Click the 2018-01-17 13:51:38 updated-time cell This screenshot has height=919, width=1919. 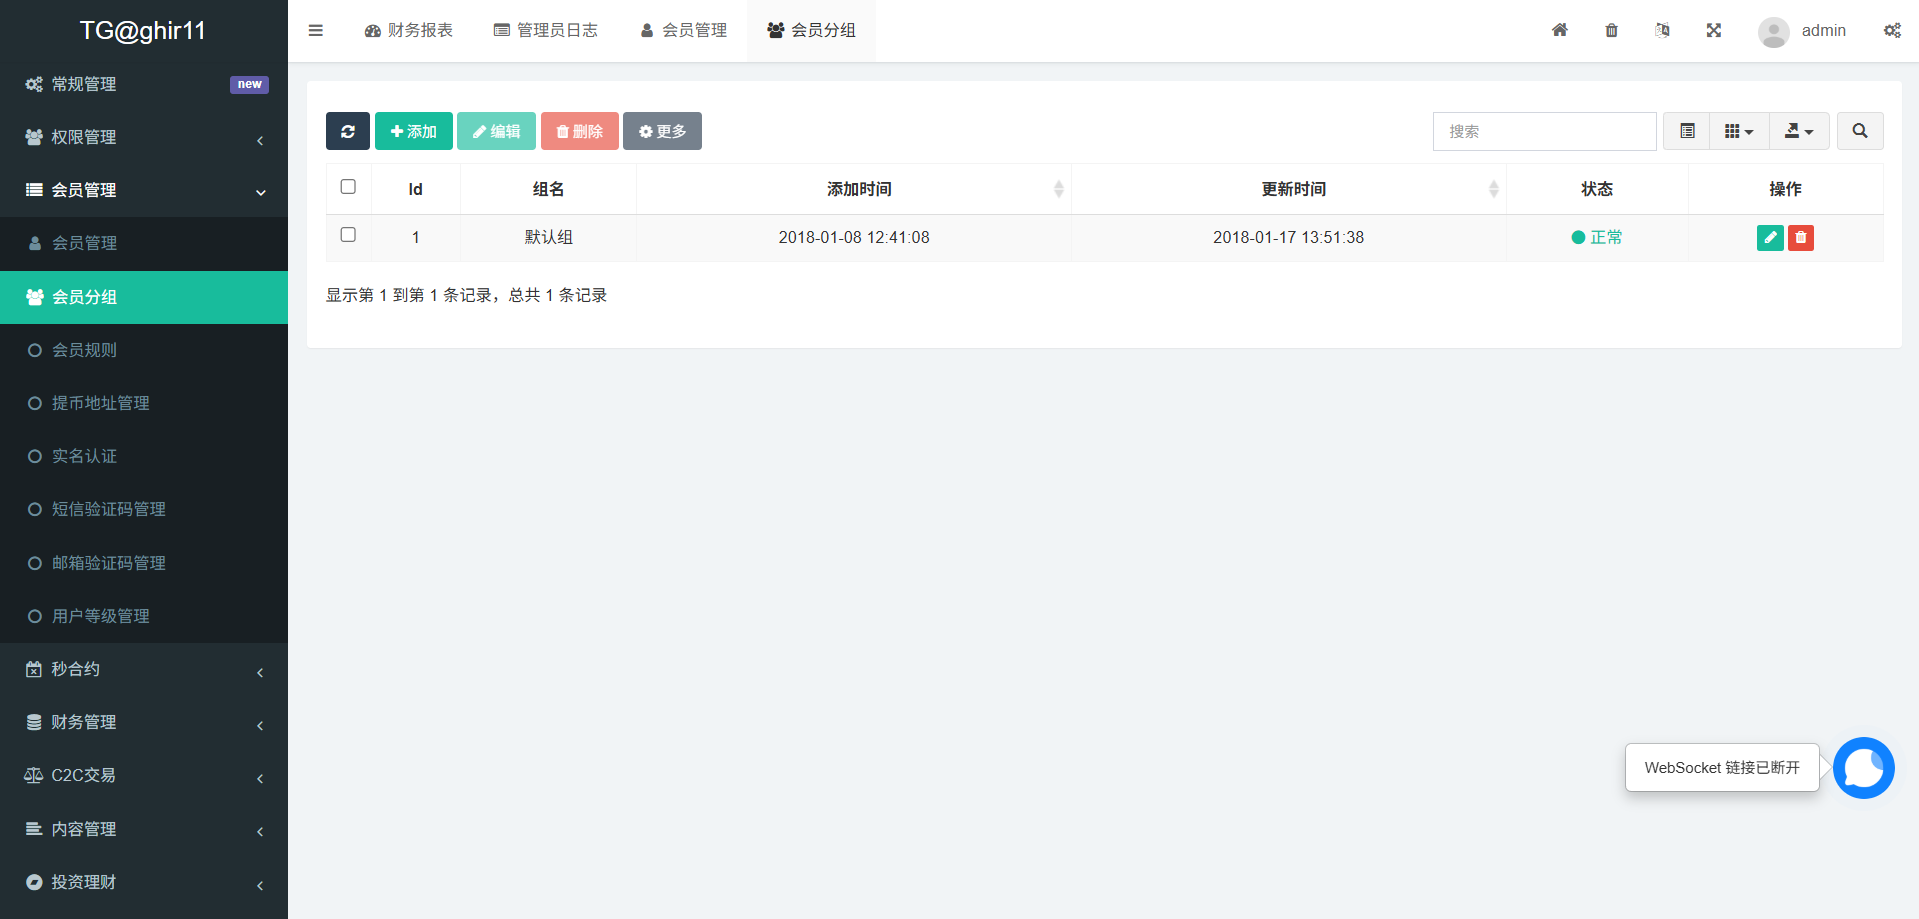[x=1289, y=237]
